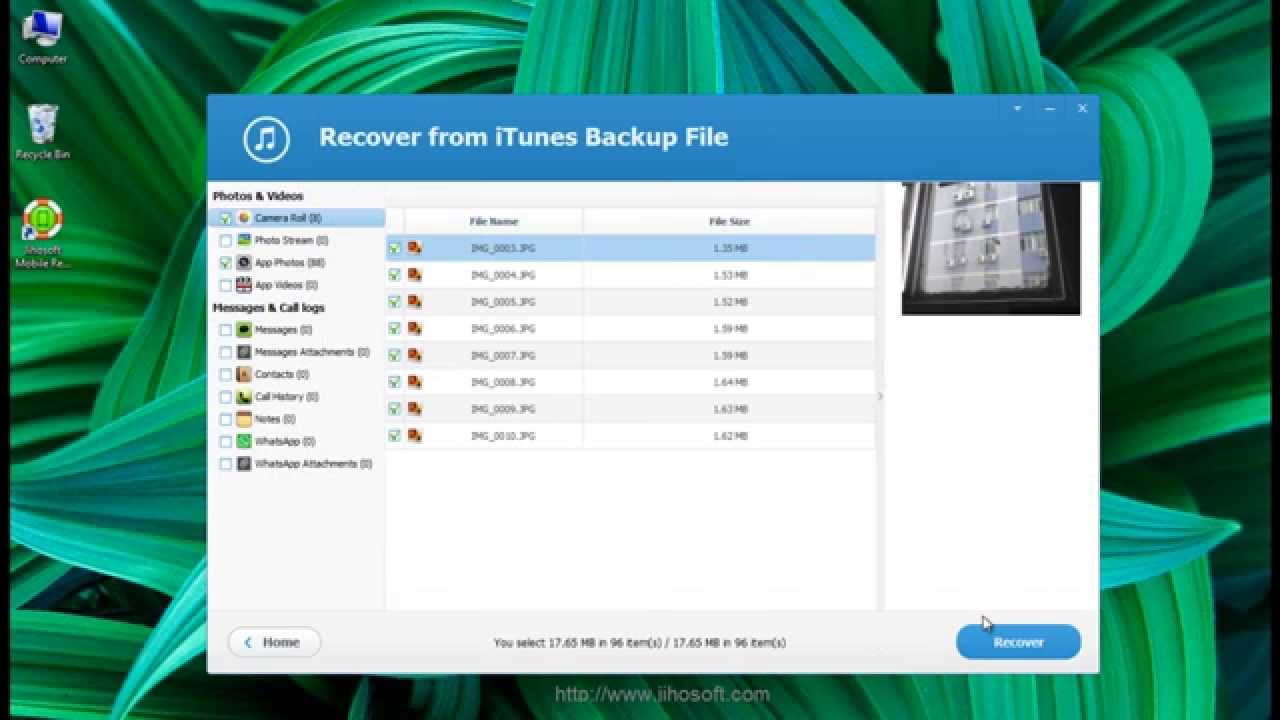
Task: Click the Messages Attachments category icon
Action: 244,352
